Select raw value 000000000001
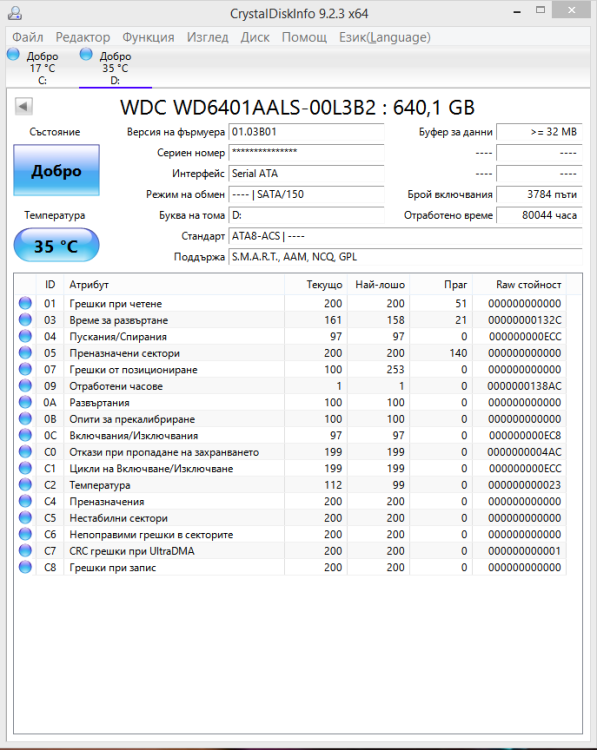Viewport: 597px width, 750px height. pyautogui.click(x=524, y=551)
